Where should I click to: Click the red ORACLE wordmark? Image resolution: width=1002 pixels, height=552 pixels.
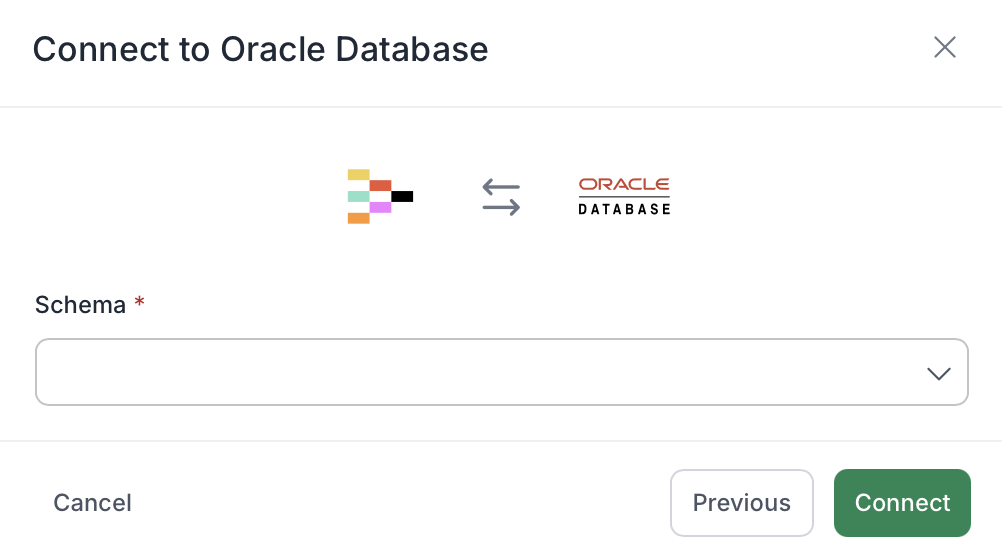[x=624, y=185]
